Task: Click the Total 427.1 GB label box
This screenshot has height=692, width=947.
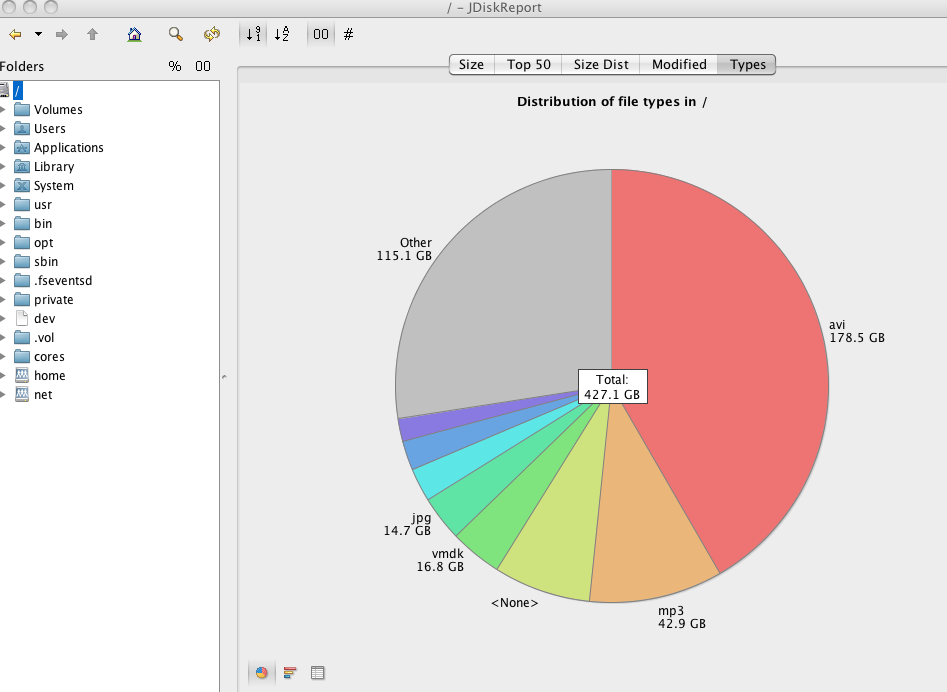Action: point(612,386)
